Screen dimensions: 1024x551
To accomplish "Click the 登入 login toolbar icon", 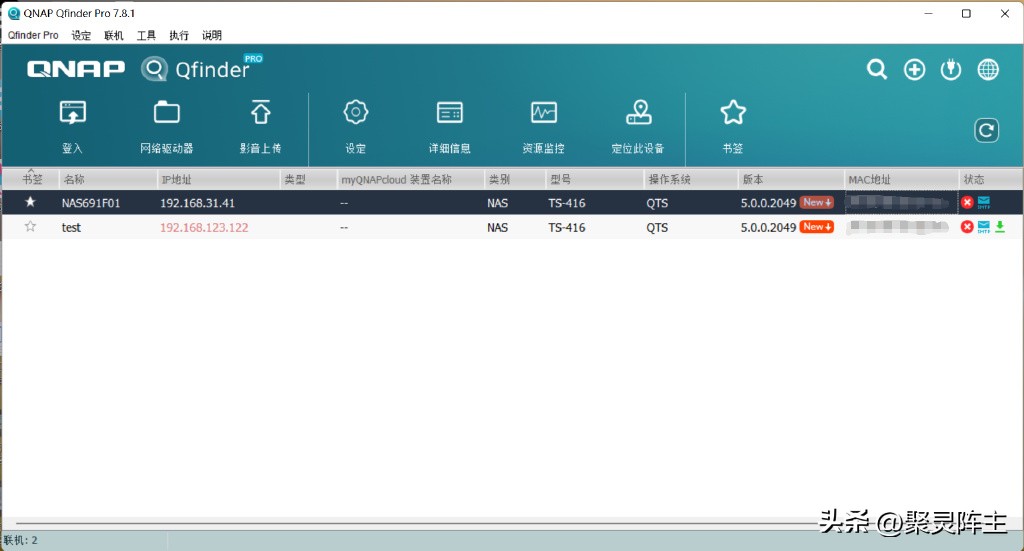I will coord(72,113).
